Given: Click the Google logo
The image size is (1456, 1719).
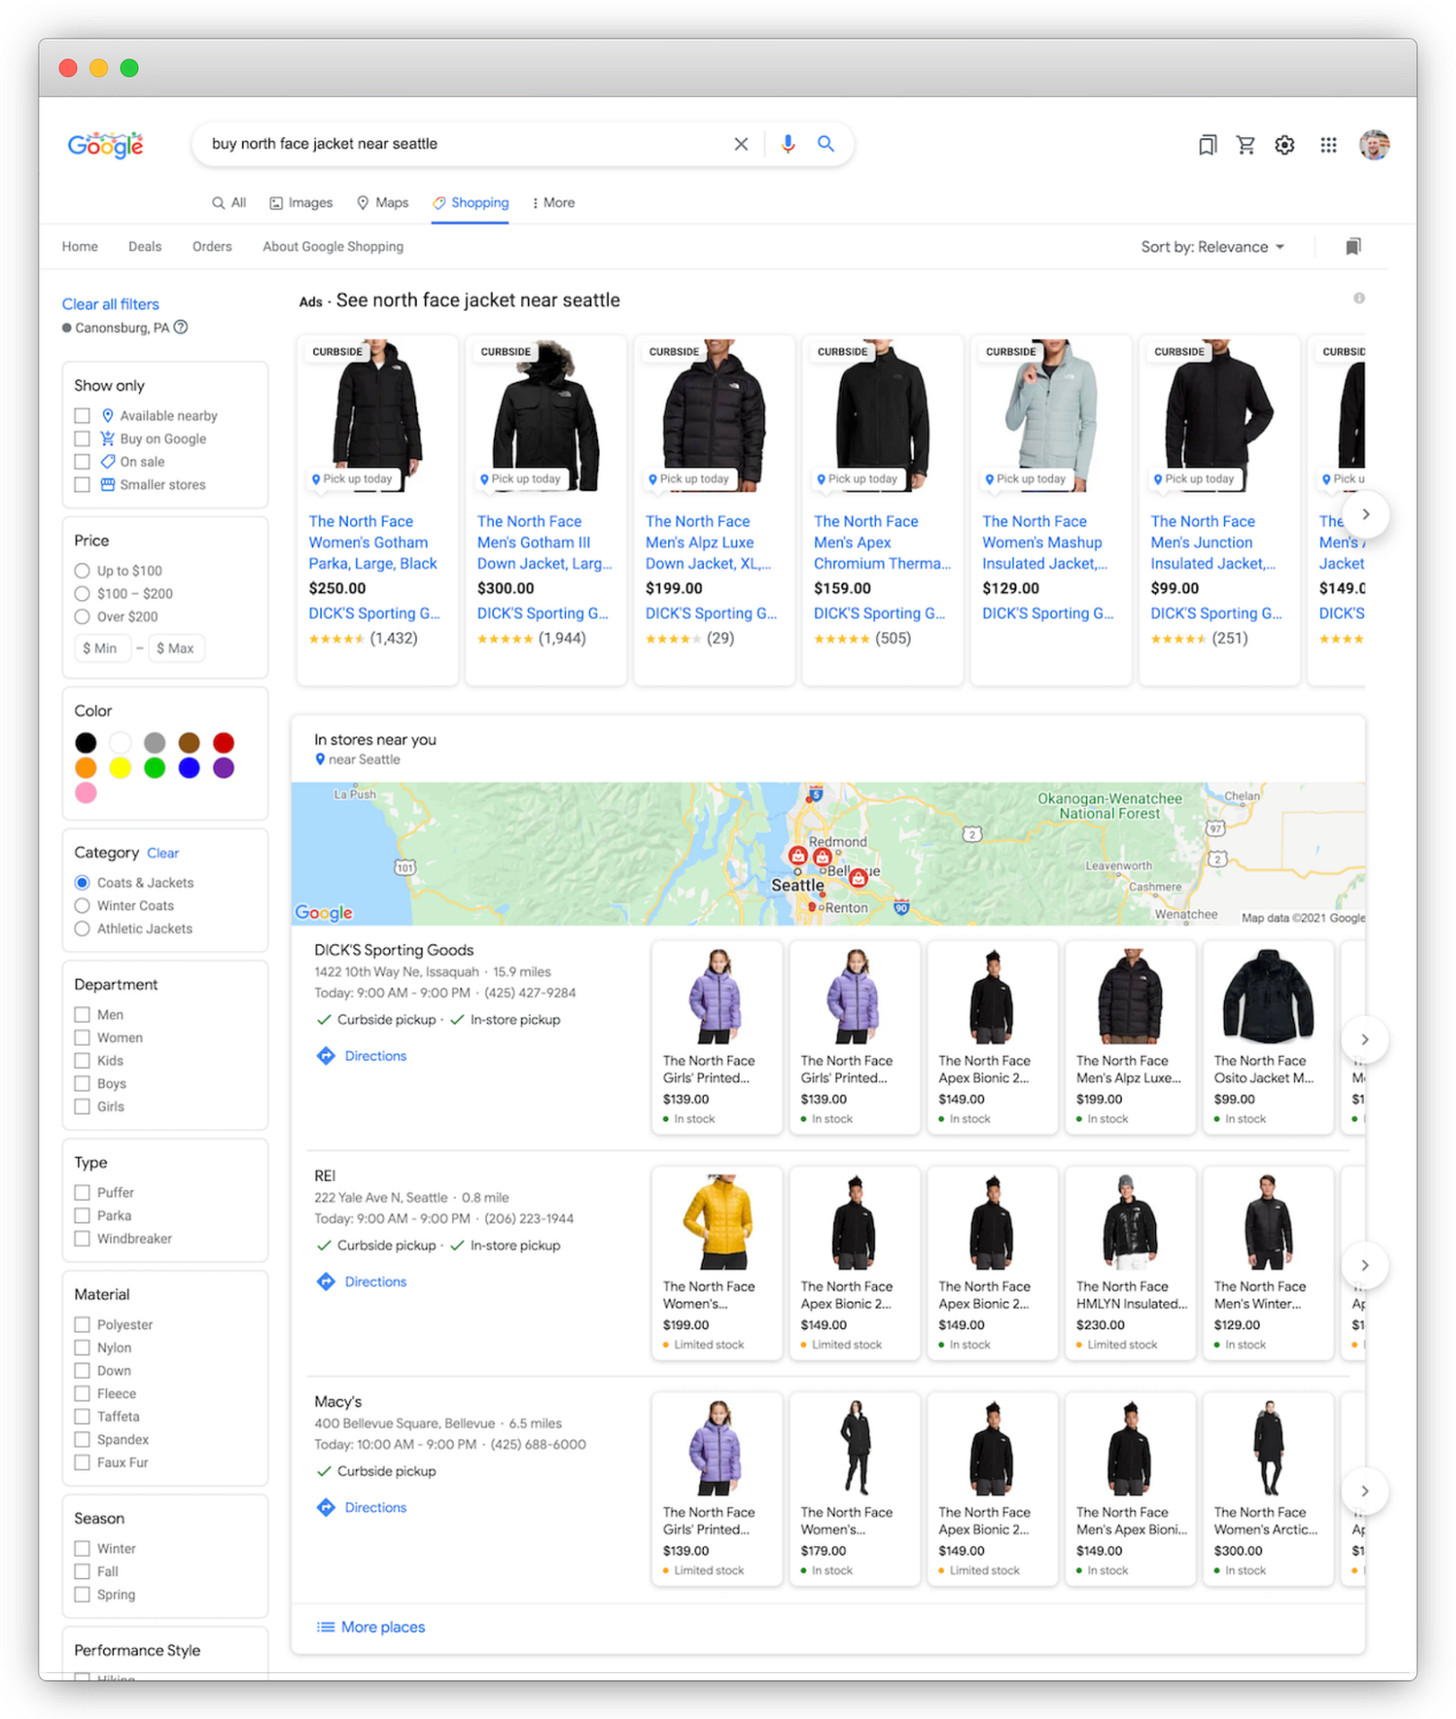Looking at the screenshot, I should 105,145.
